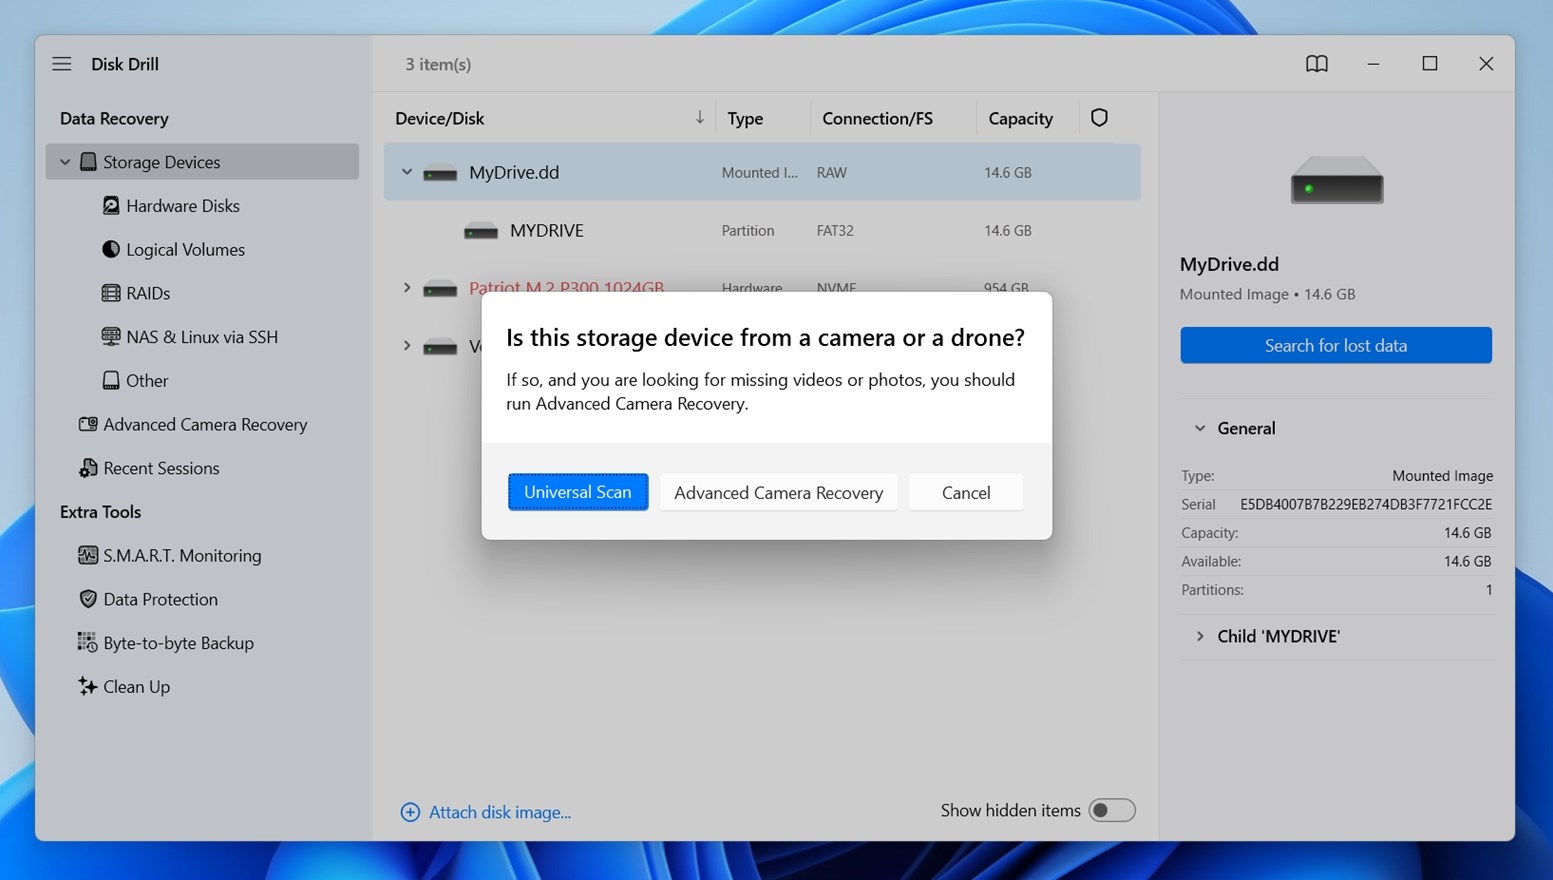Choose Universal Scan in the dialog

click(578, 492)
